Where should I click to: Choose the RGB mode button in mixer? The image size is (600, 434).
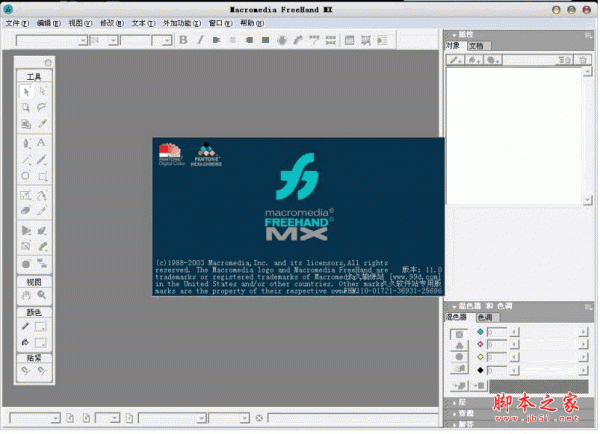(x=459, y=346)
